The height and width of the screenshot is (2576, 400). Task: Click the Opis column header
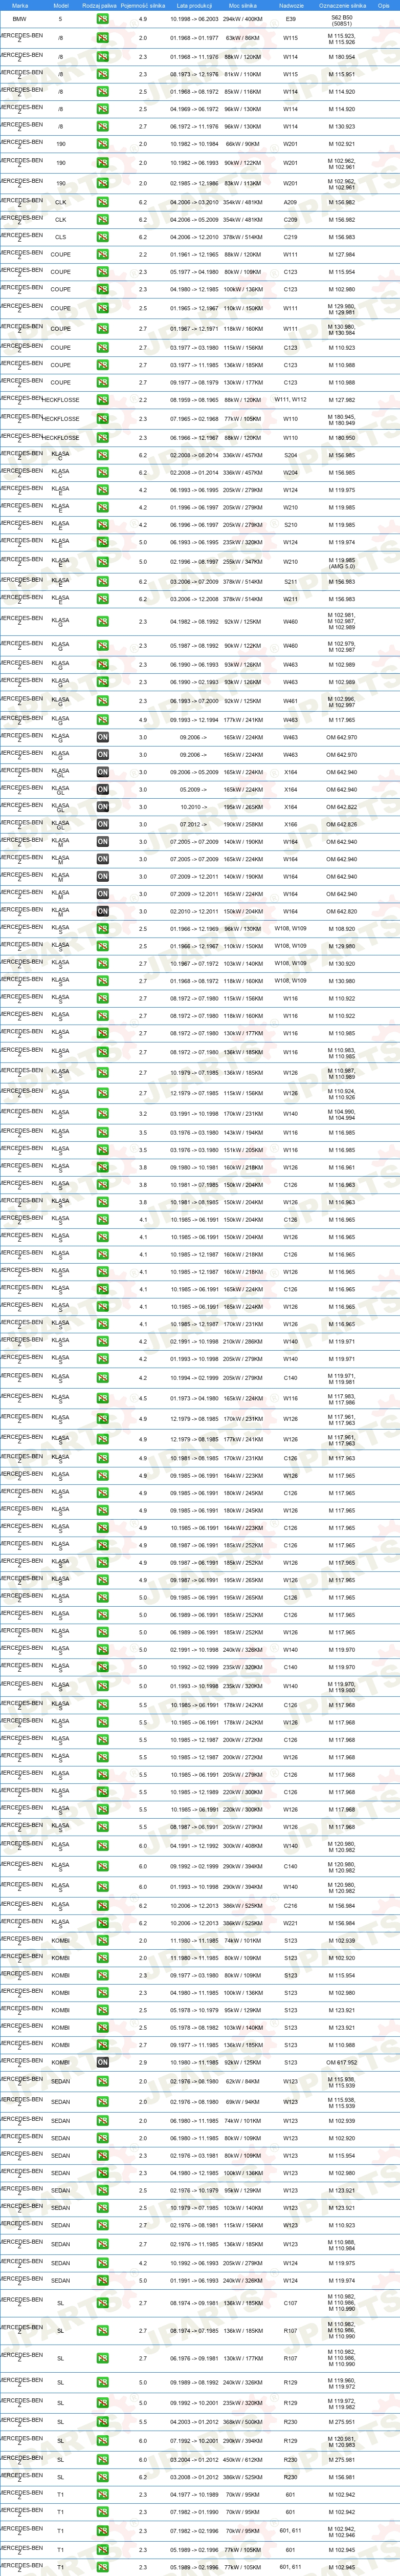384,5
